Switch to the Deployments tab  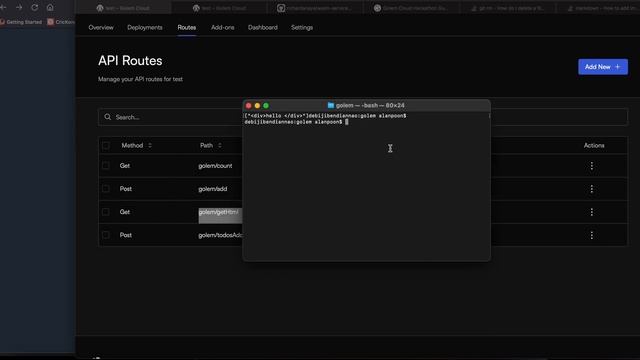click(144, 27)
